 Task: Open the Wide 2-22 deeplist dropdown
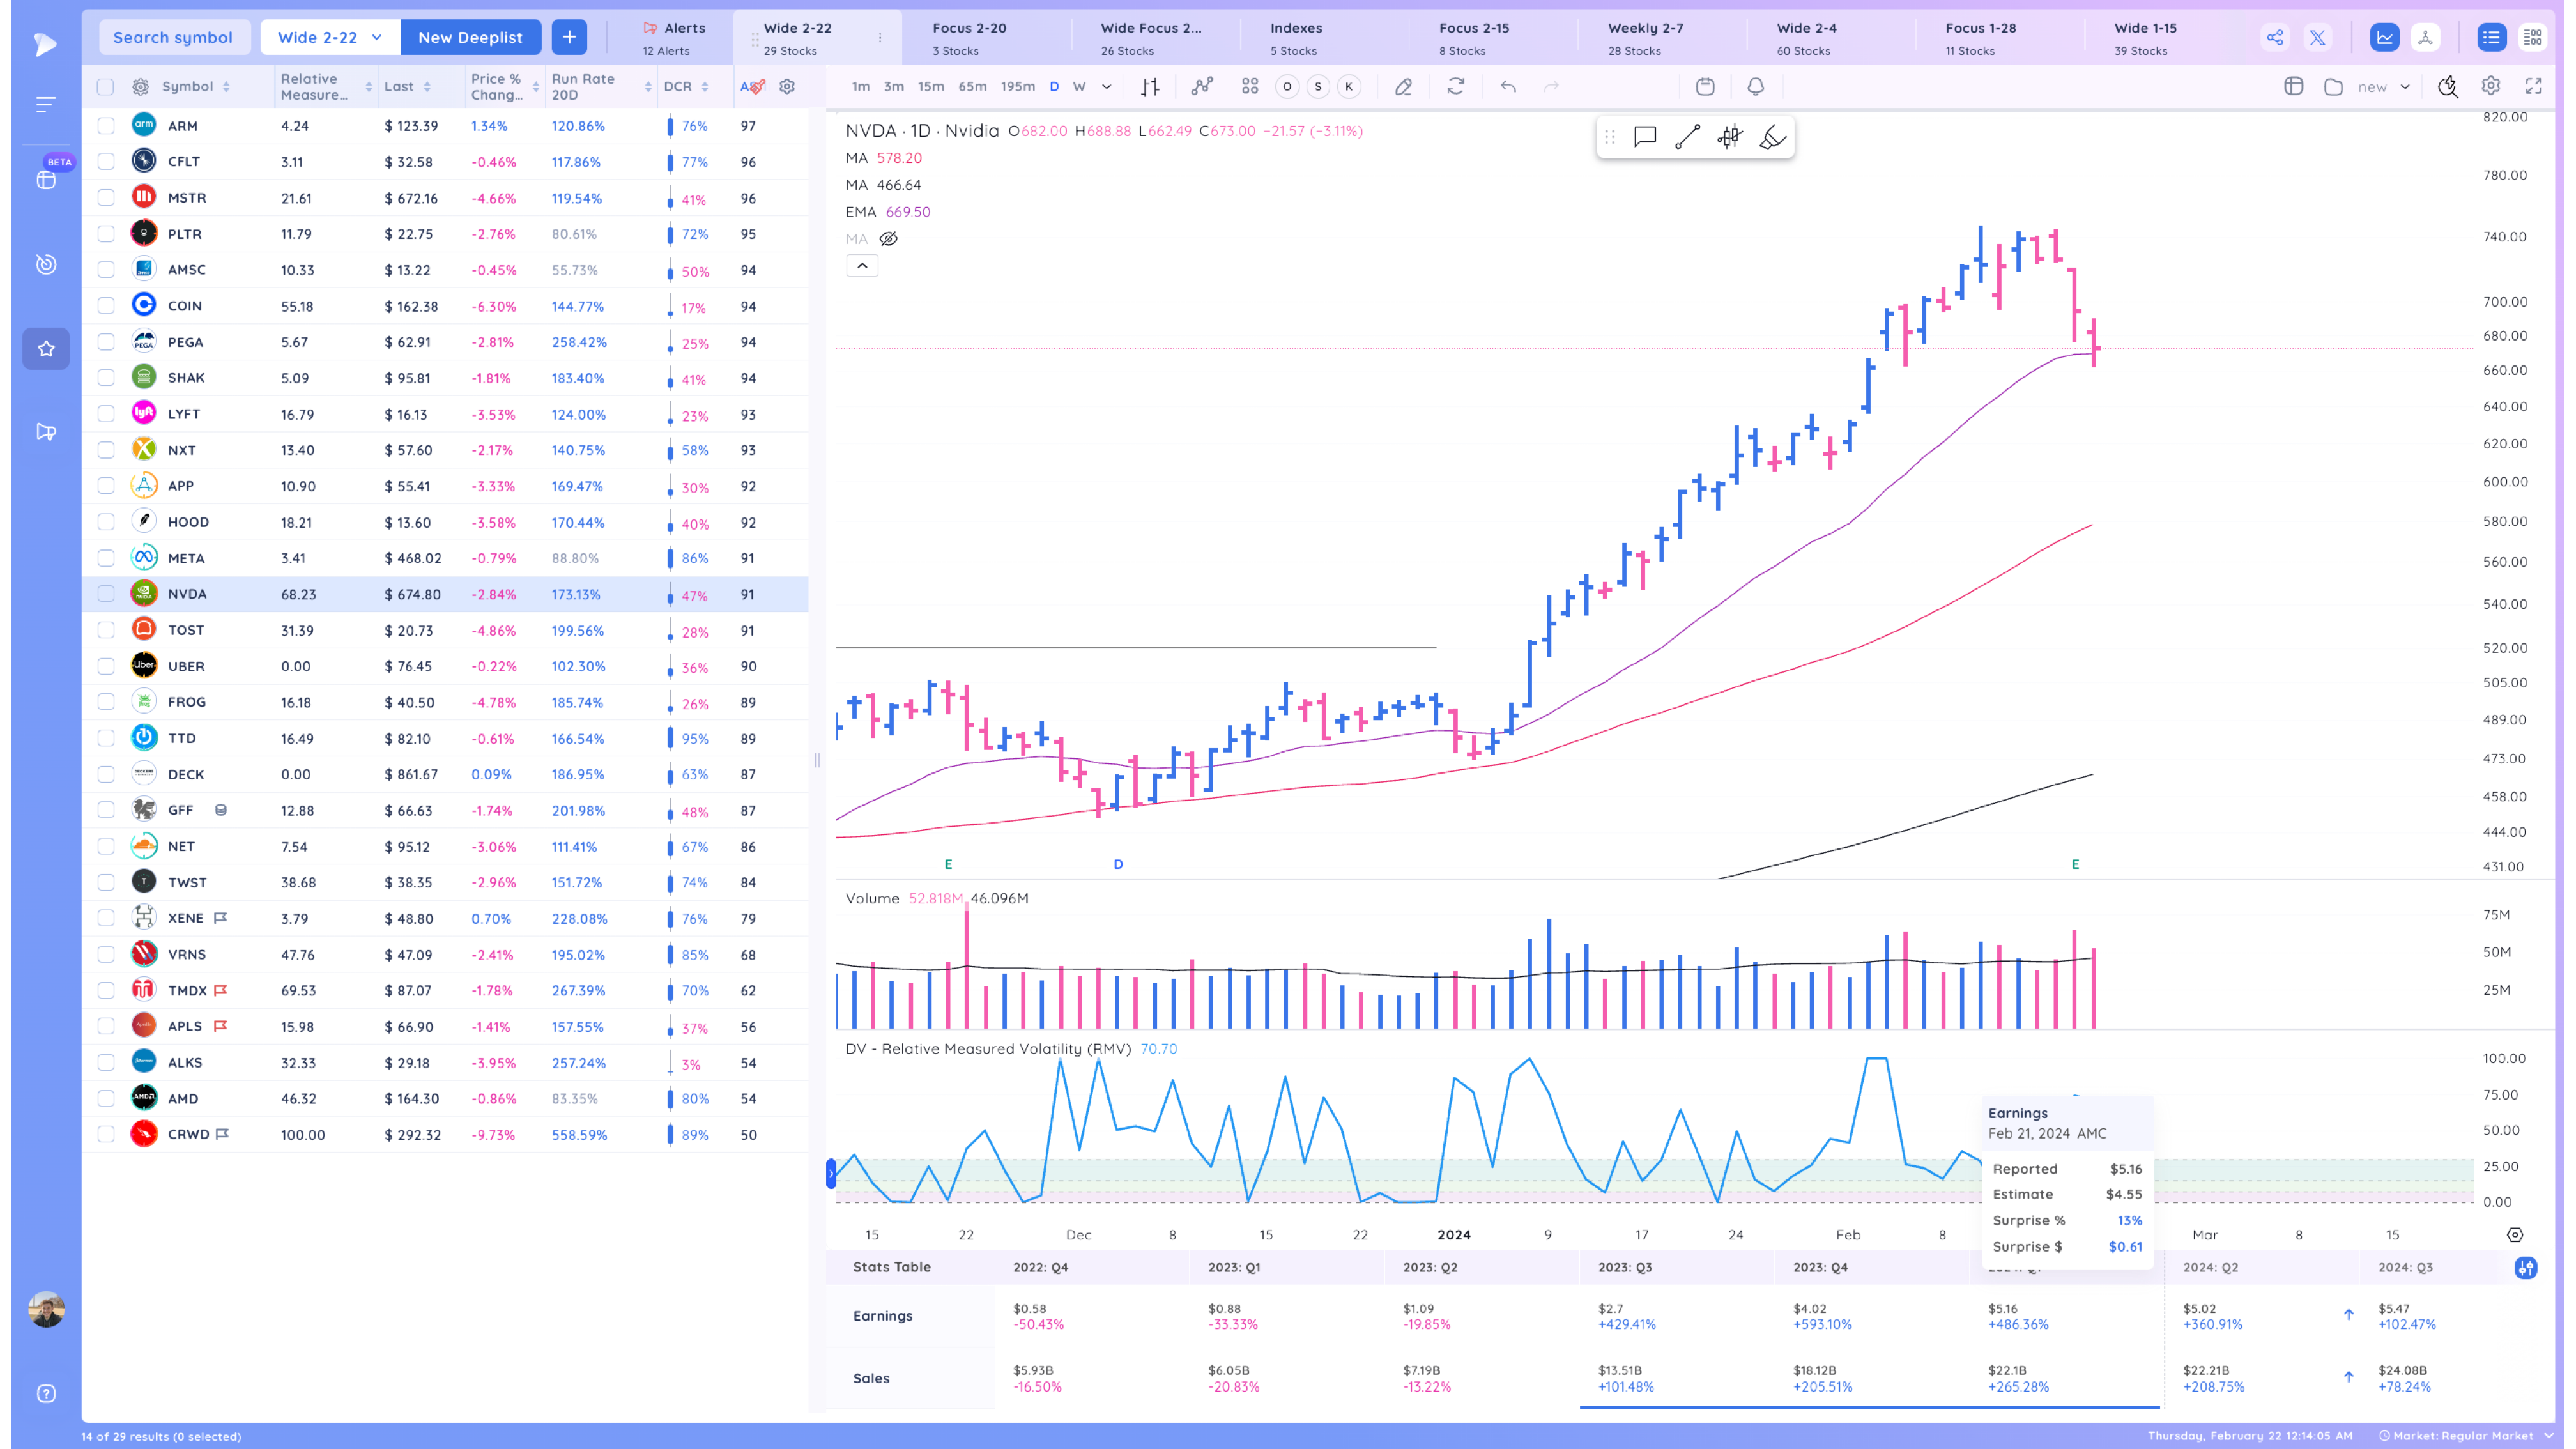[330, 37]
